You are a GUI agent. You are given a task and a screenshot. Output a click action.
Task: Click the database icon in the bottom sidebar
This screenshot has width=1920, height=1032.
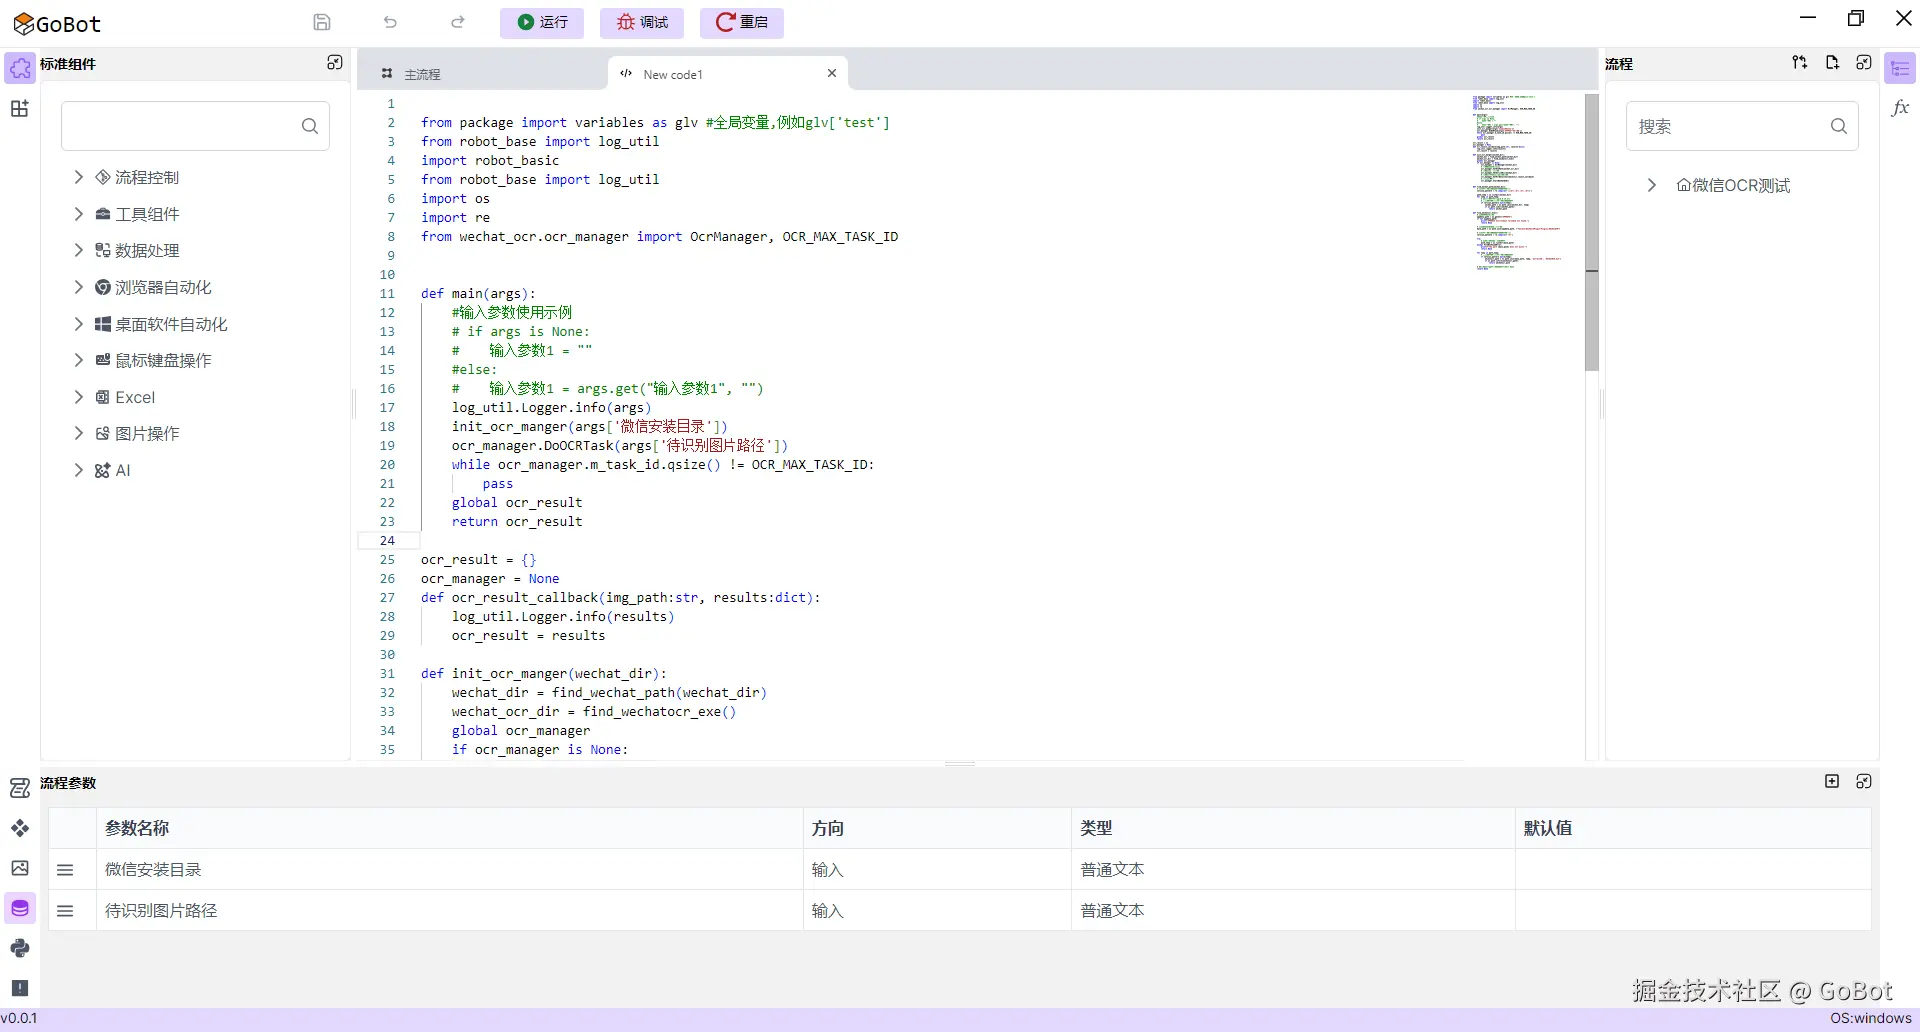pos(20,909)
